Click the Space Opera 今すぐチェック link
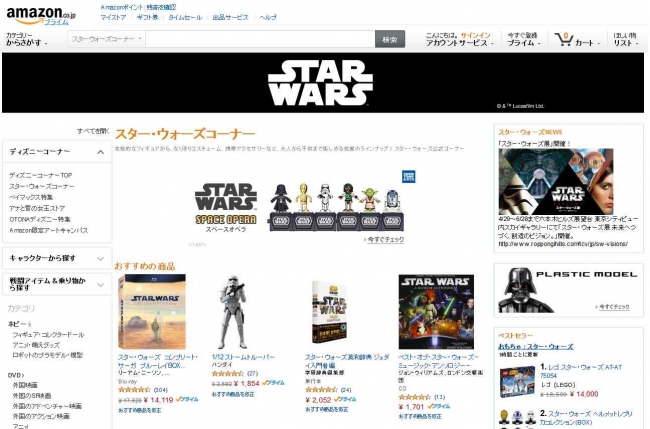The image size is (650, 429). [386, 240]
